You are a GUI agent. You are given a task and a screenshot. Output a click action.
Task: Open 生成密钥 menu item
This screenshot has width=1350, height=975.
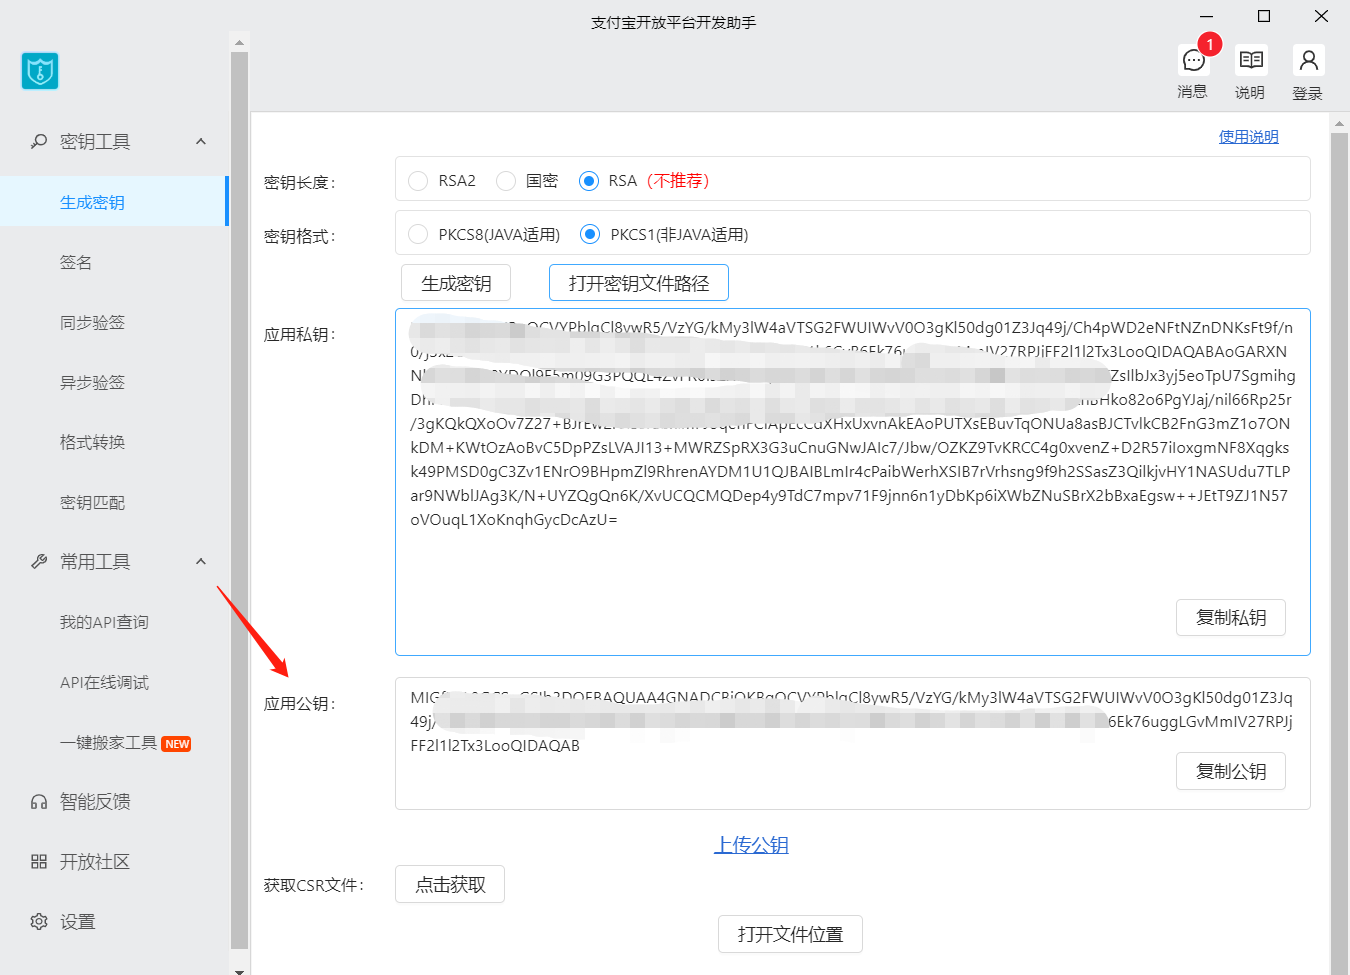[x=114, y=201]
